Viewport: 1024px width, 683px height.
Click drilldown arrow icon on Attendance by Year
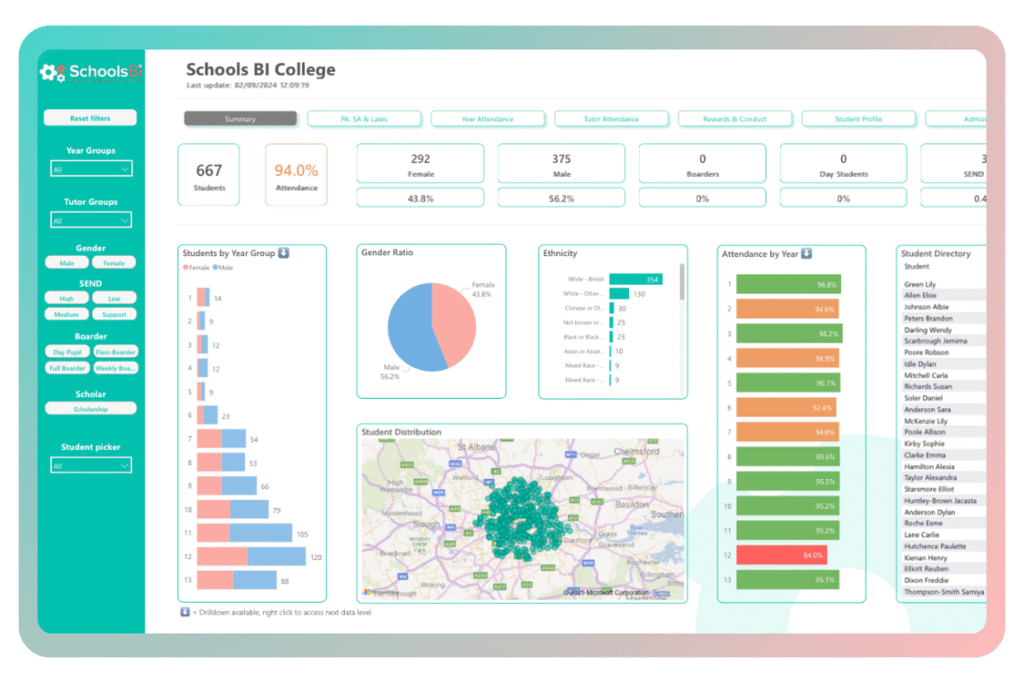coord(807,254)
